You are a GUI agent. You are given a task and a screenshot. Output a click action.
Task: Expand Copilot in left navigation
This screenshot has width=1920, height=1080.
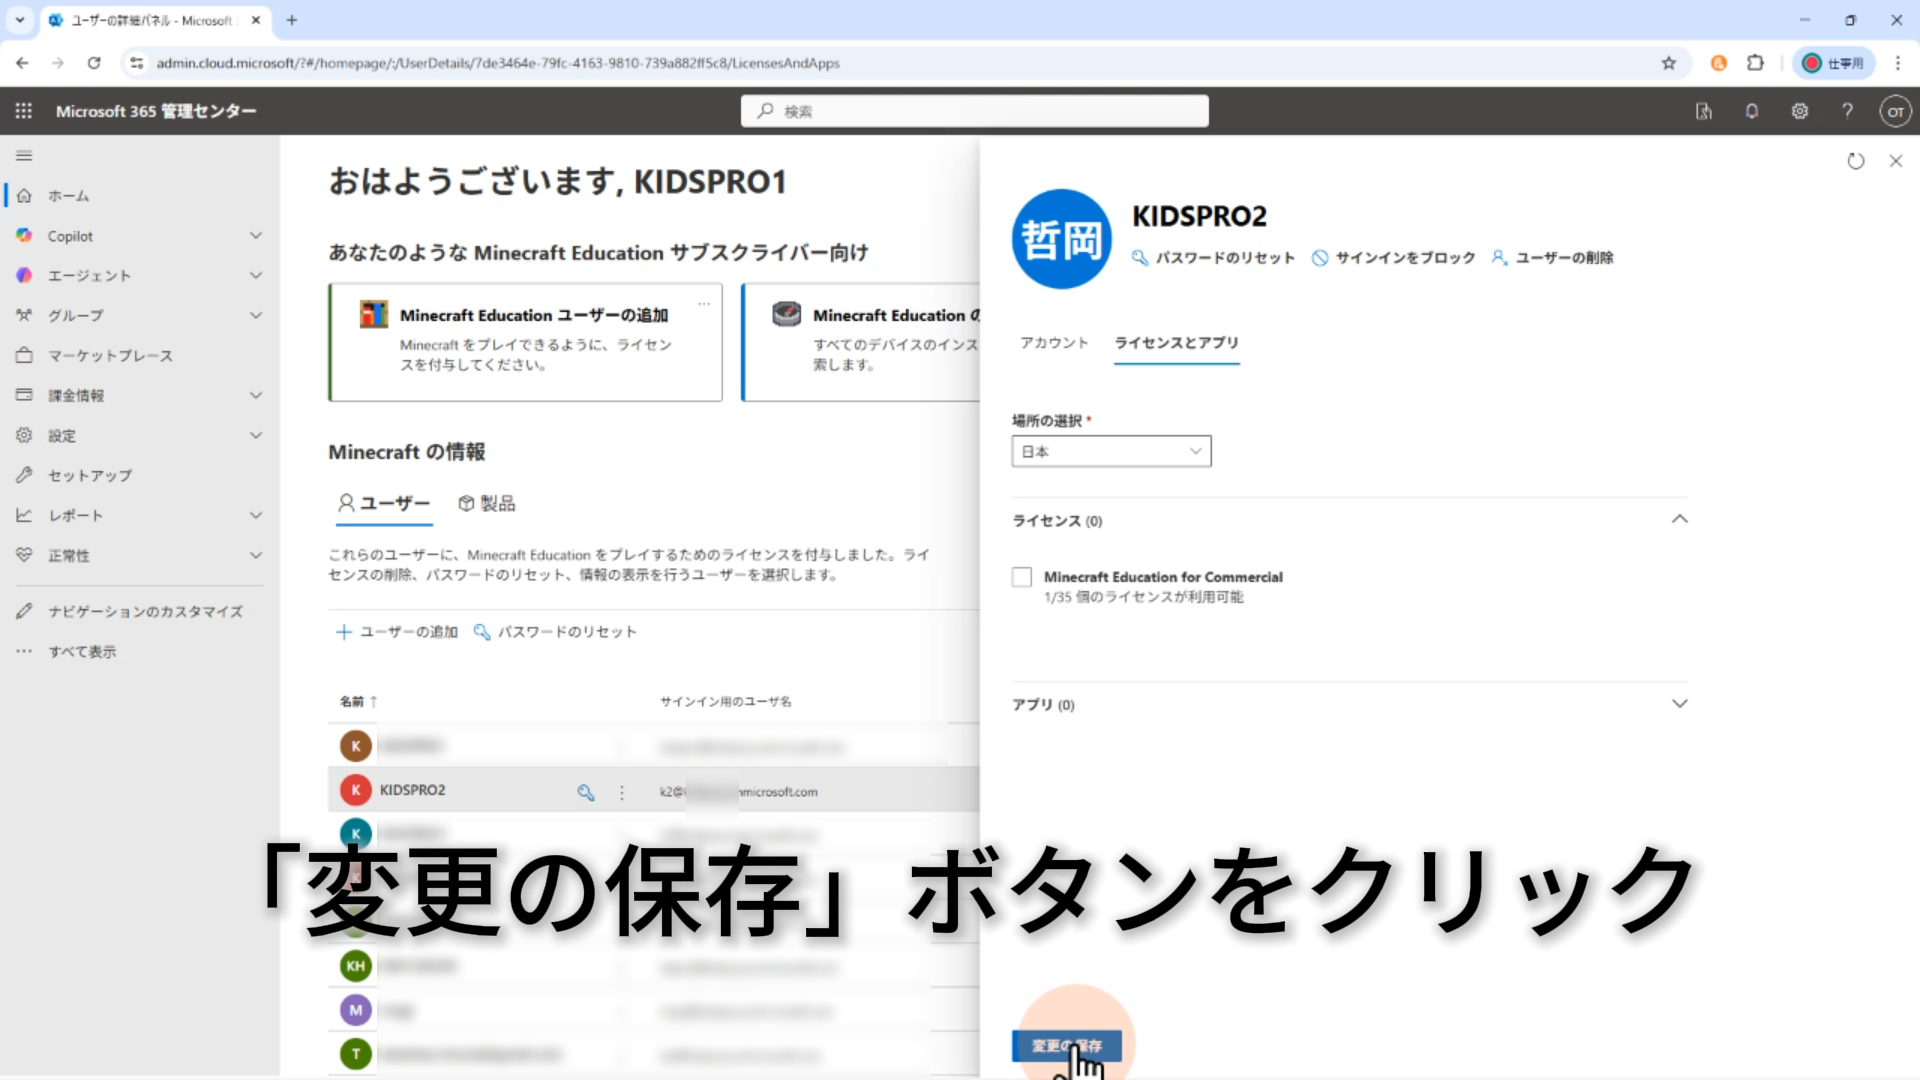coord(256,236)
